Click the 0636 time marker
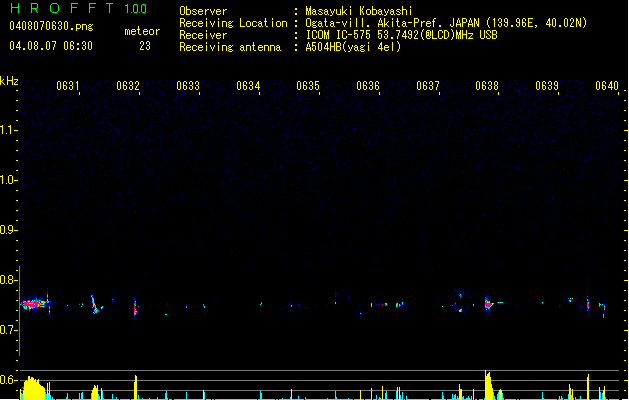 tap(368, 85)
